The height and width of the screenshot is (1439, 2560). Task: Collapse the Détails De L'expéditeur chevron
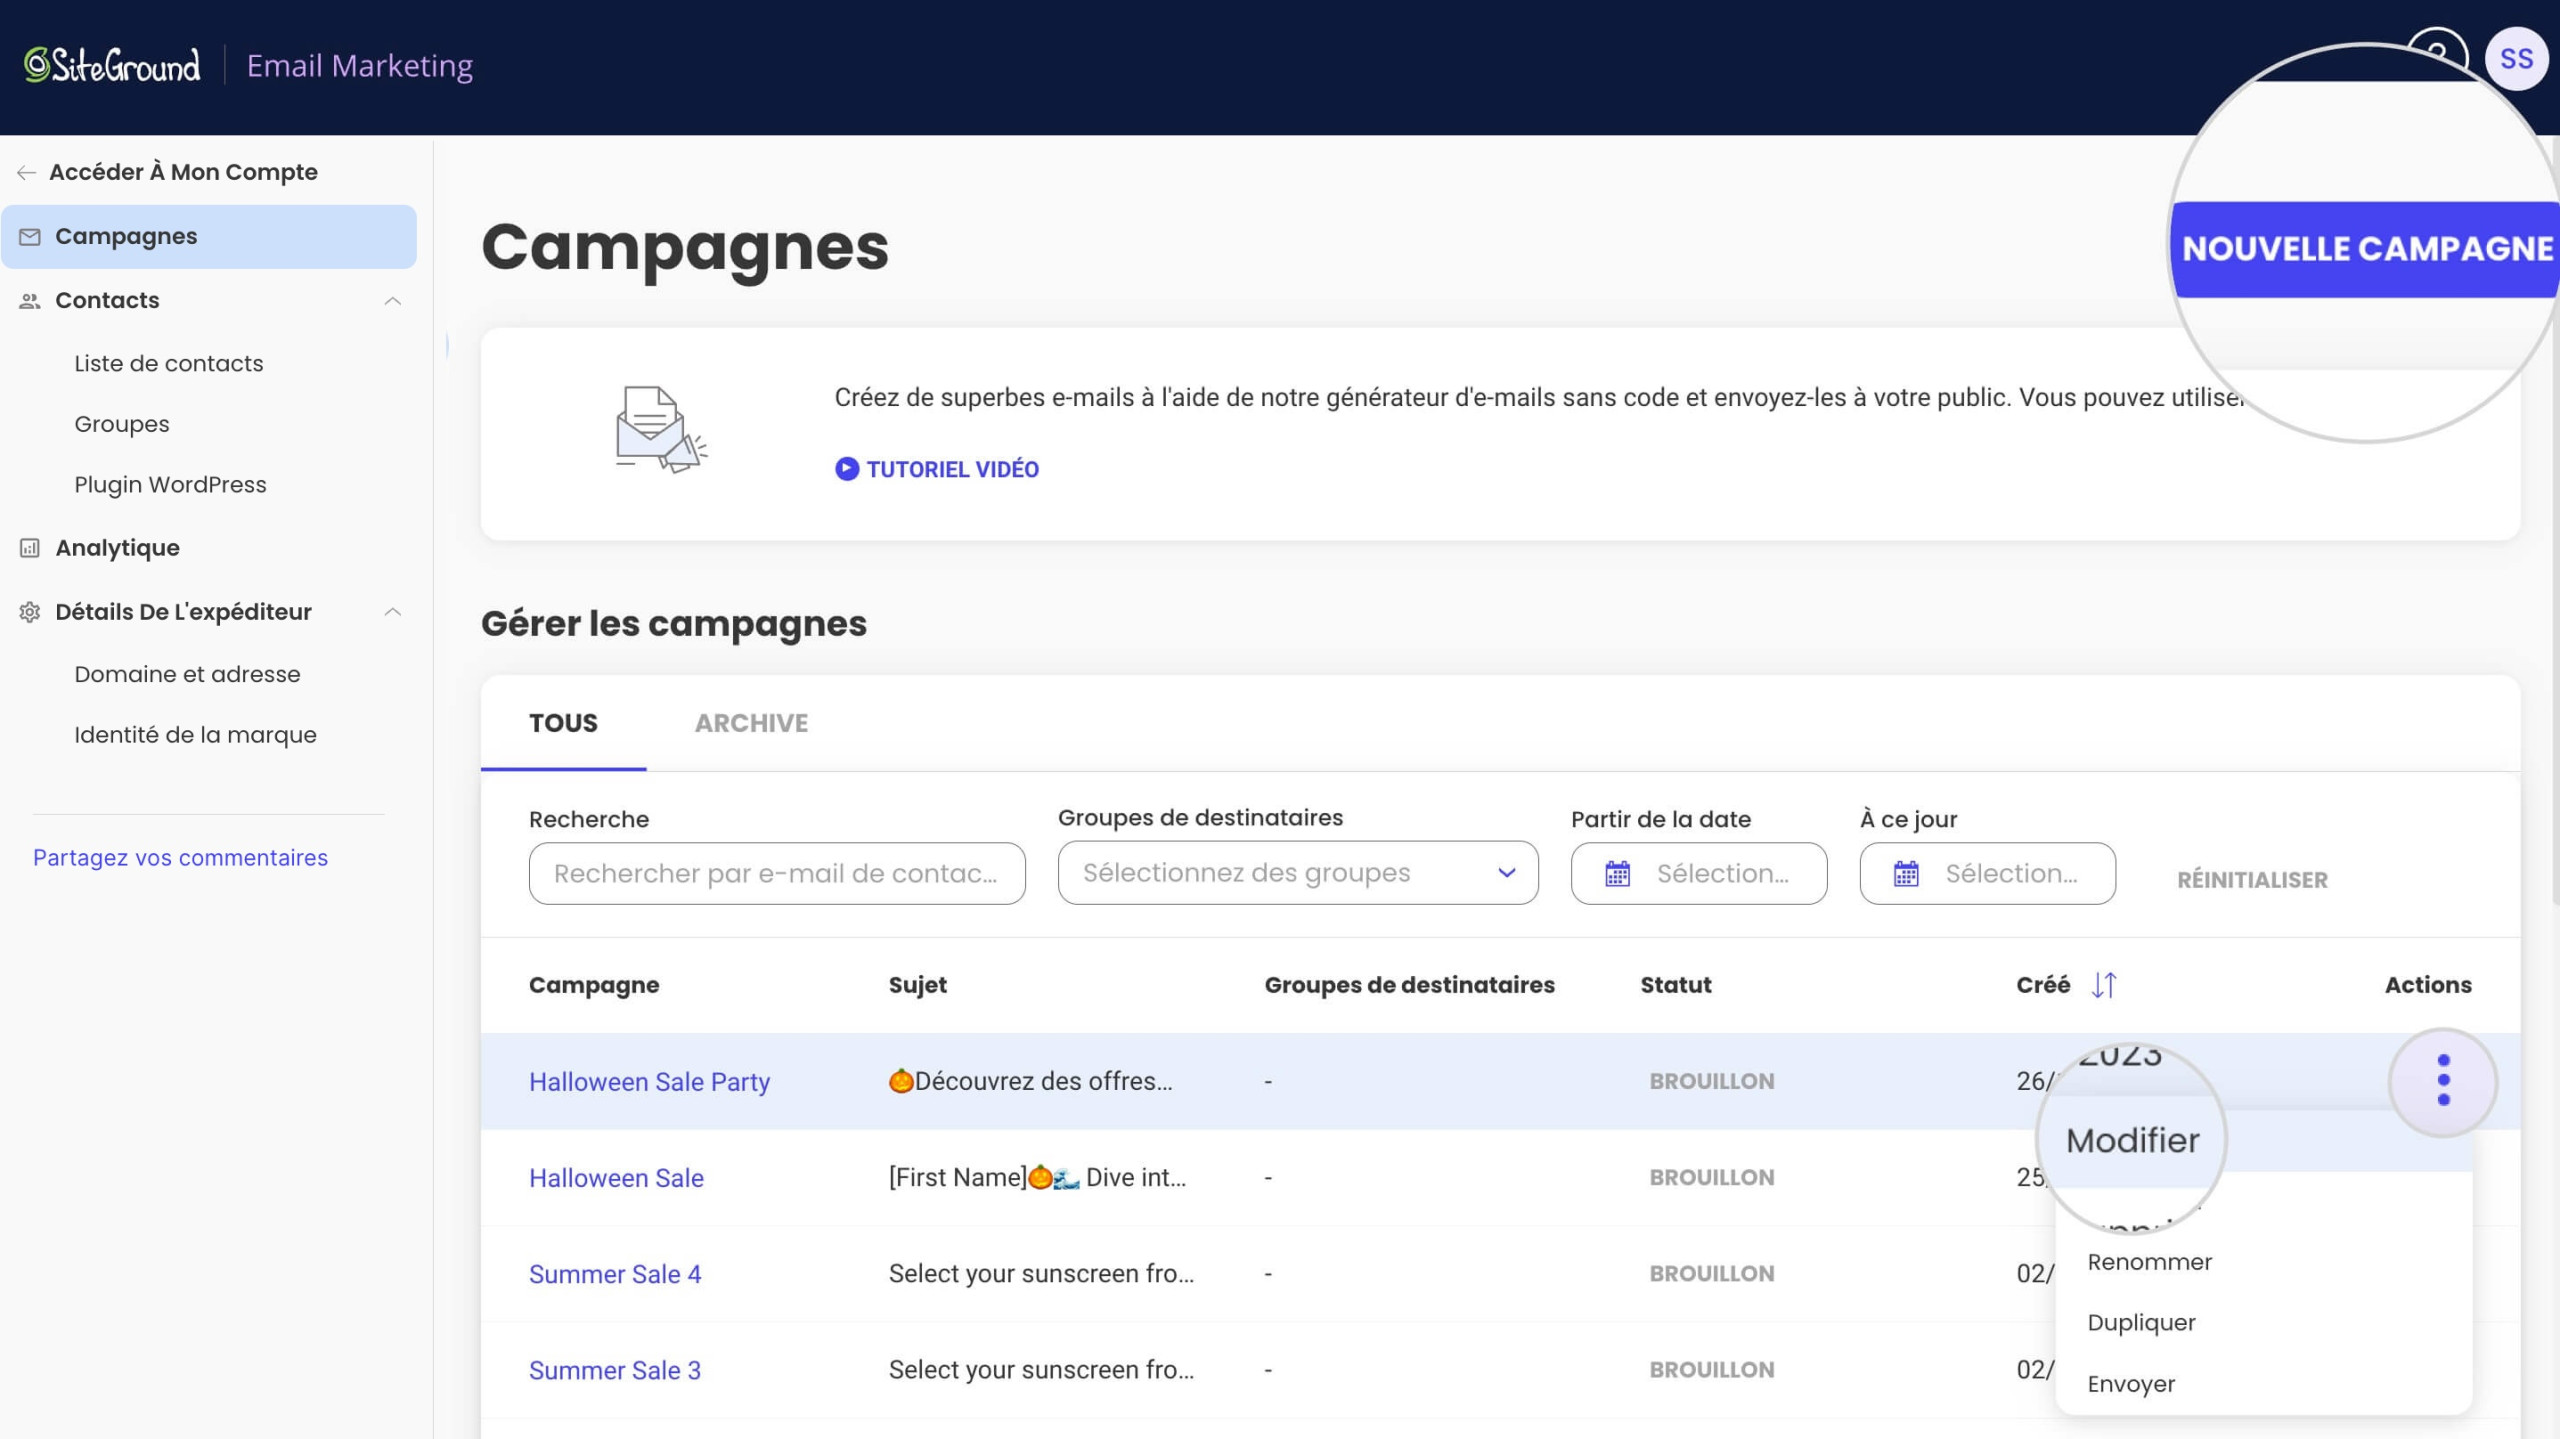393,612
